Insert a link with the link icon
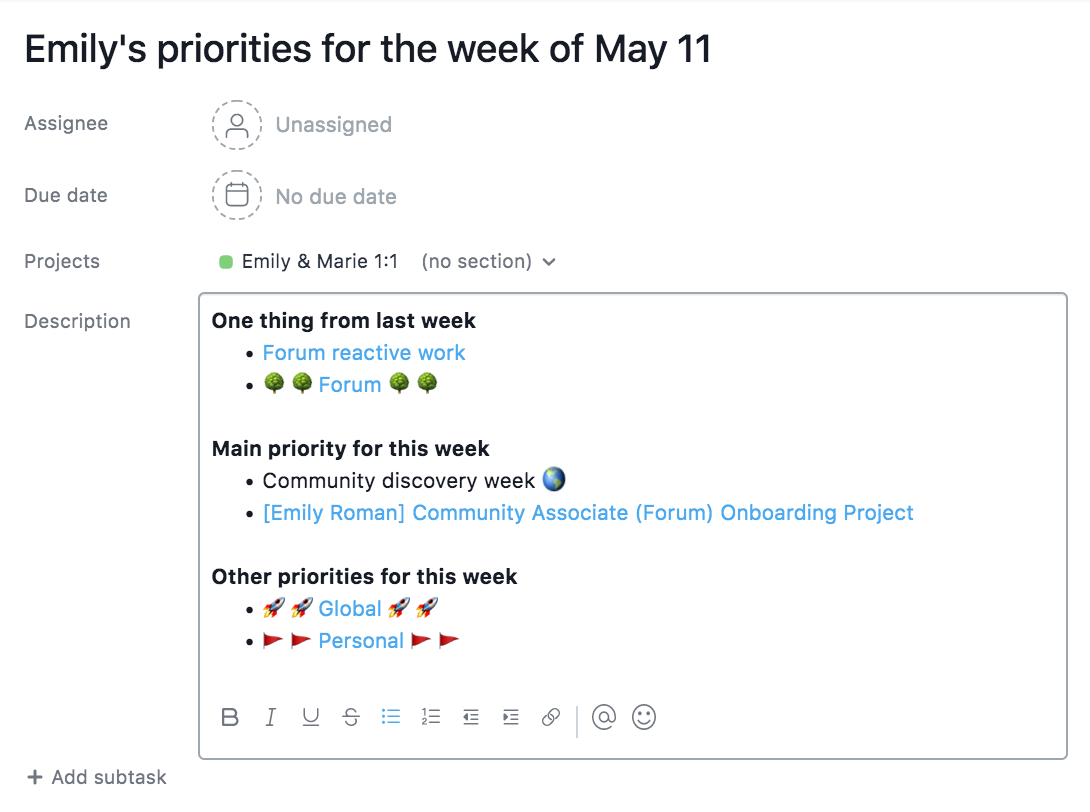 [551, 717]
